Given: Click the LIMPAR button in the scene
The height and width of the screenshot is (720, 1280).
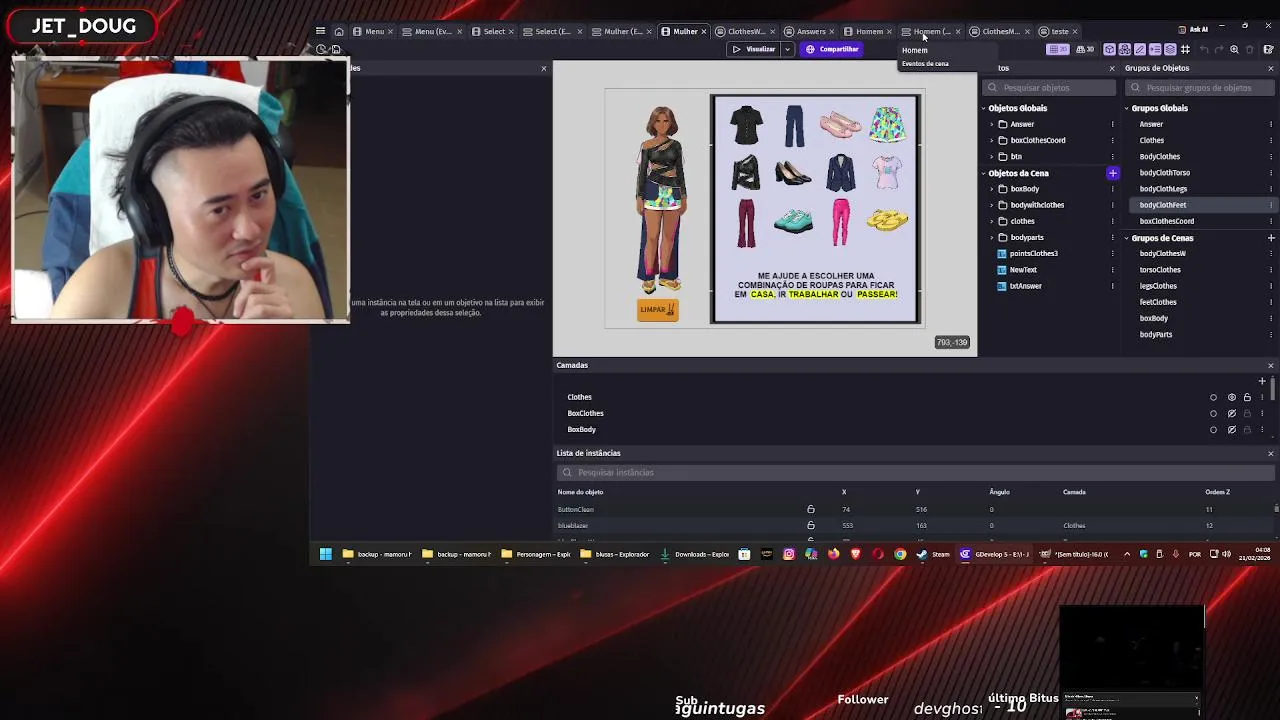Looking at the screenshot, I should pyautogui.click(x=658, y=310).
